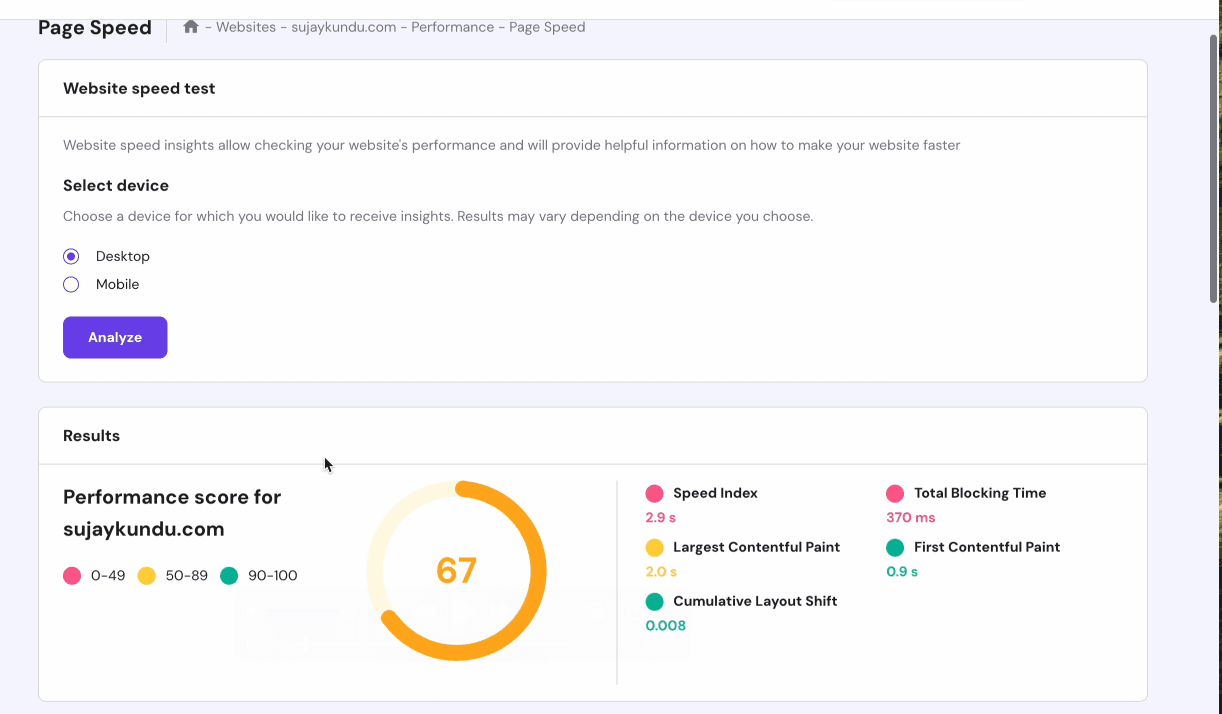1222x714 pixels.
Task: Click the Cumulative Layout Shift green indicator
Action: click(x=655, y=601)
